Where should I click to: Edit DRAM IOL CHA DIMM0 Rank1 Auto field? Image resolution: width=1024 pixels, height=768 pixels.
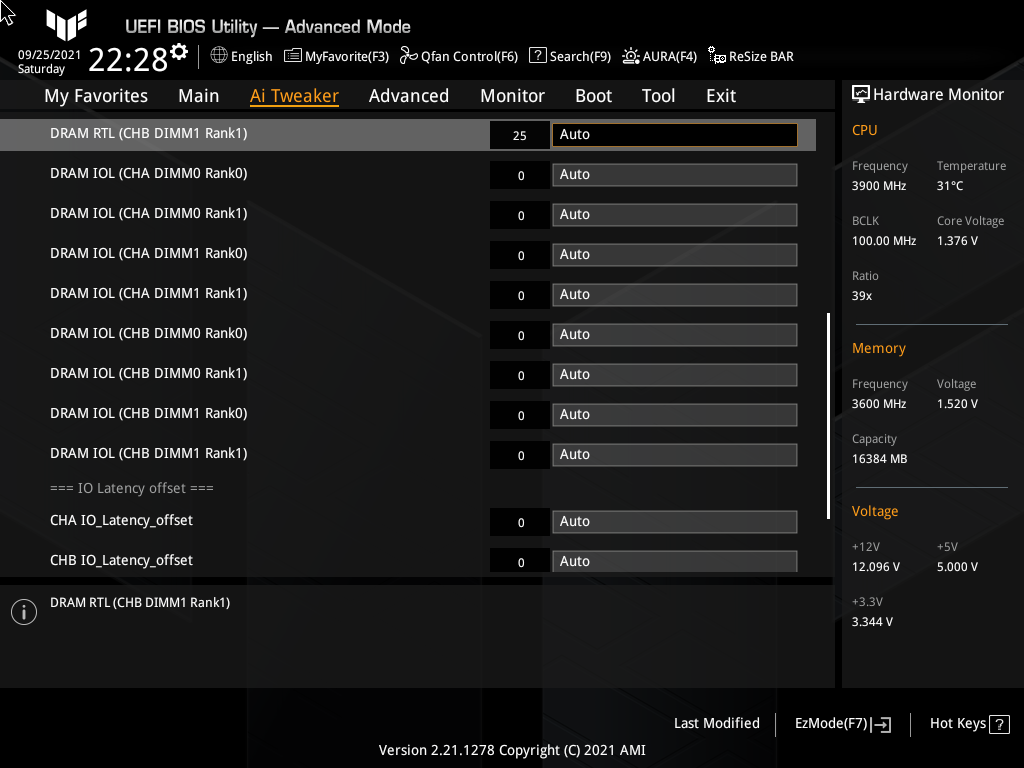click(x=675, y=215)
